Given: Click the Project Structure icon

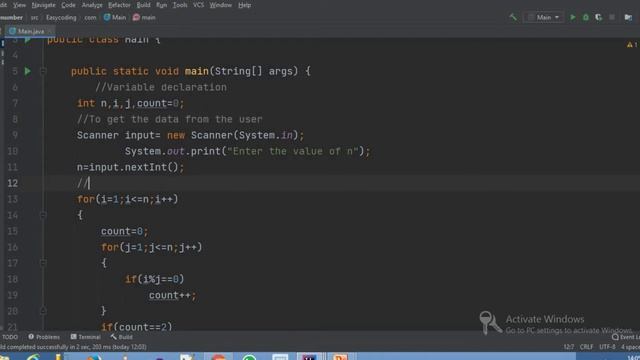Looking at the screenshot, I should (628, 18).
